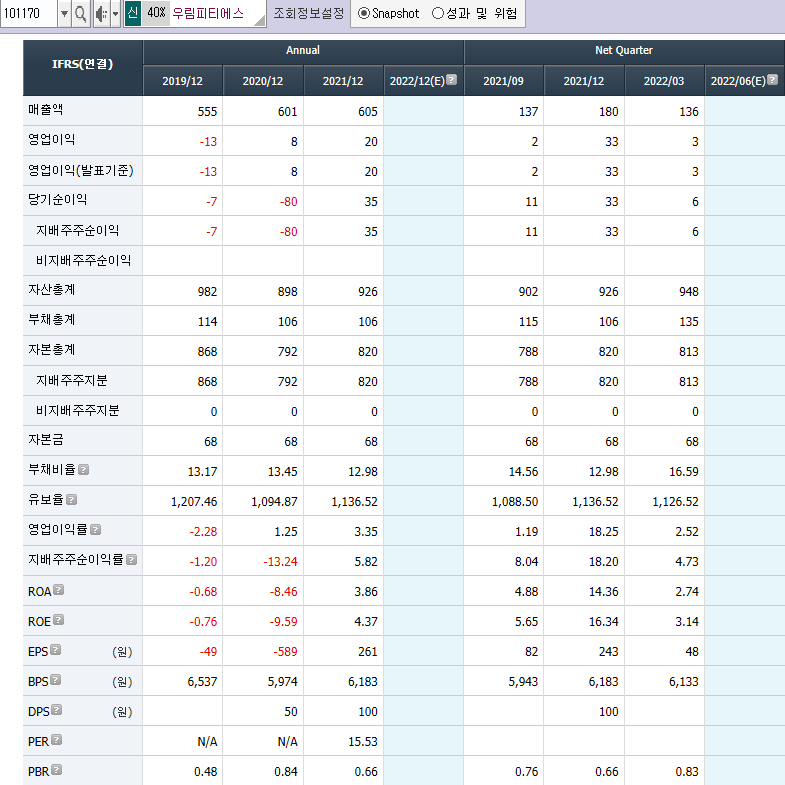The image size is (785, 785).
Task: Click the 2022/03 PBR value 0.83
Action: pos(687,772)
